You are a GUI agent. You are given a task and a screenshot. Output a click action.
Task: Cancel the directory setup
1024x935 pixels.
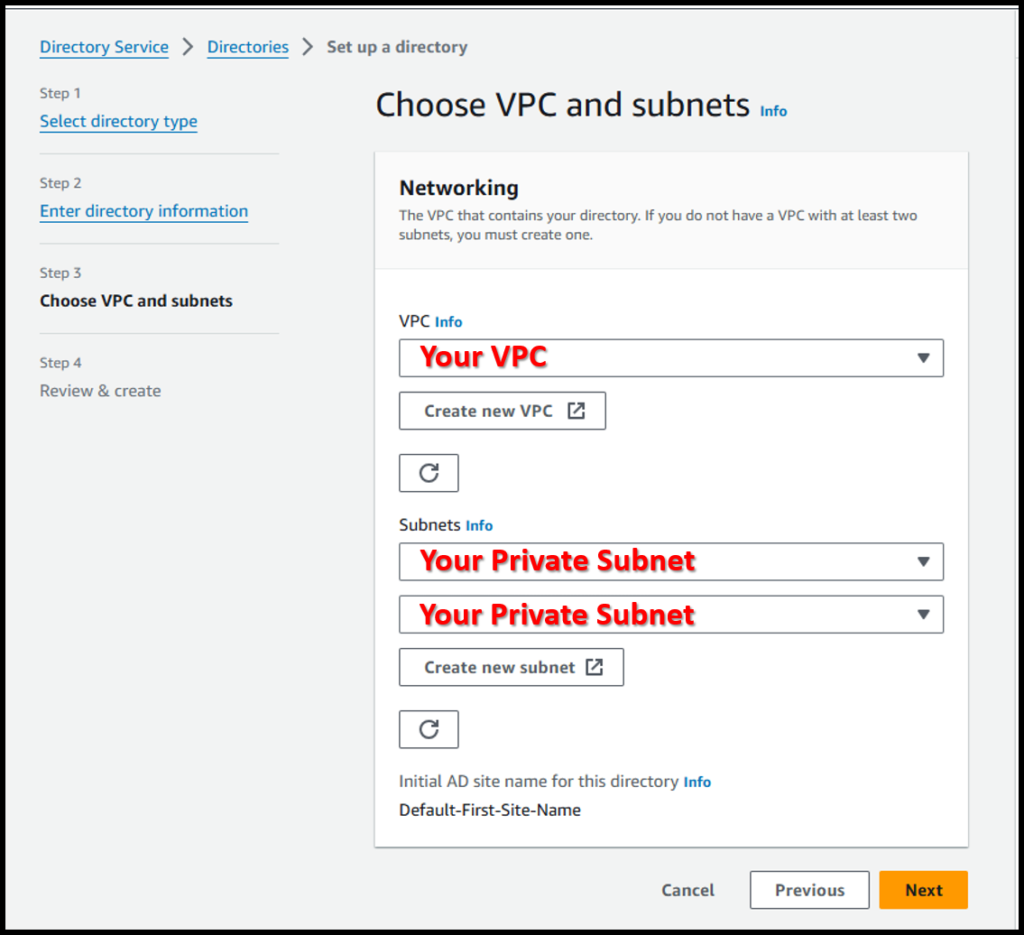tap(687, 890)
